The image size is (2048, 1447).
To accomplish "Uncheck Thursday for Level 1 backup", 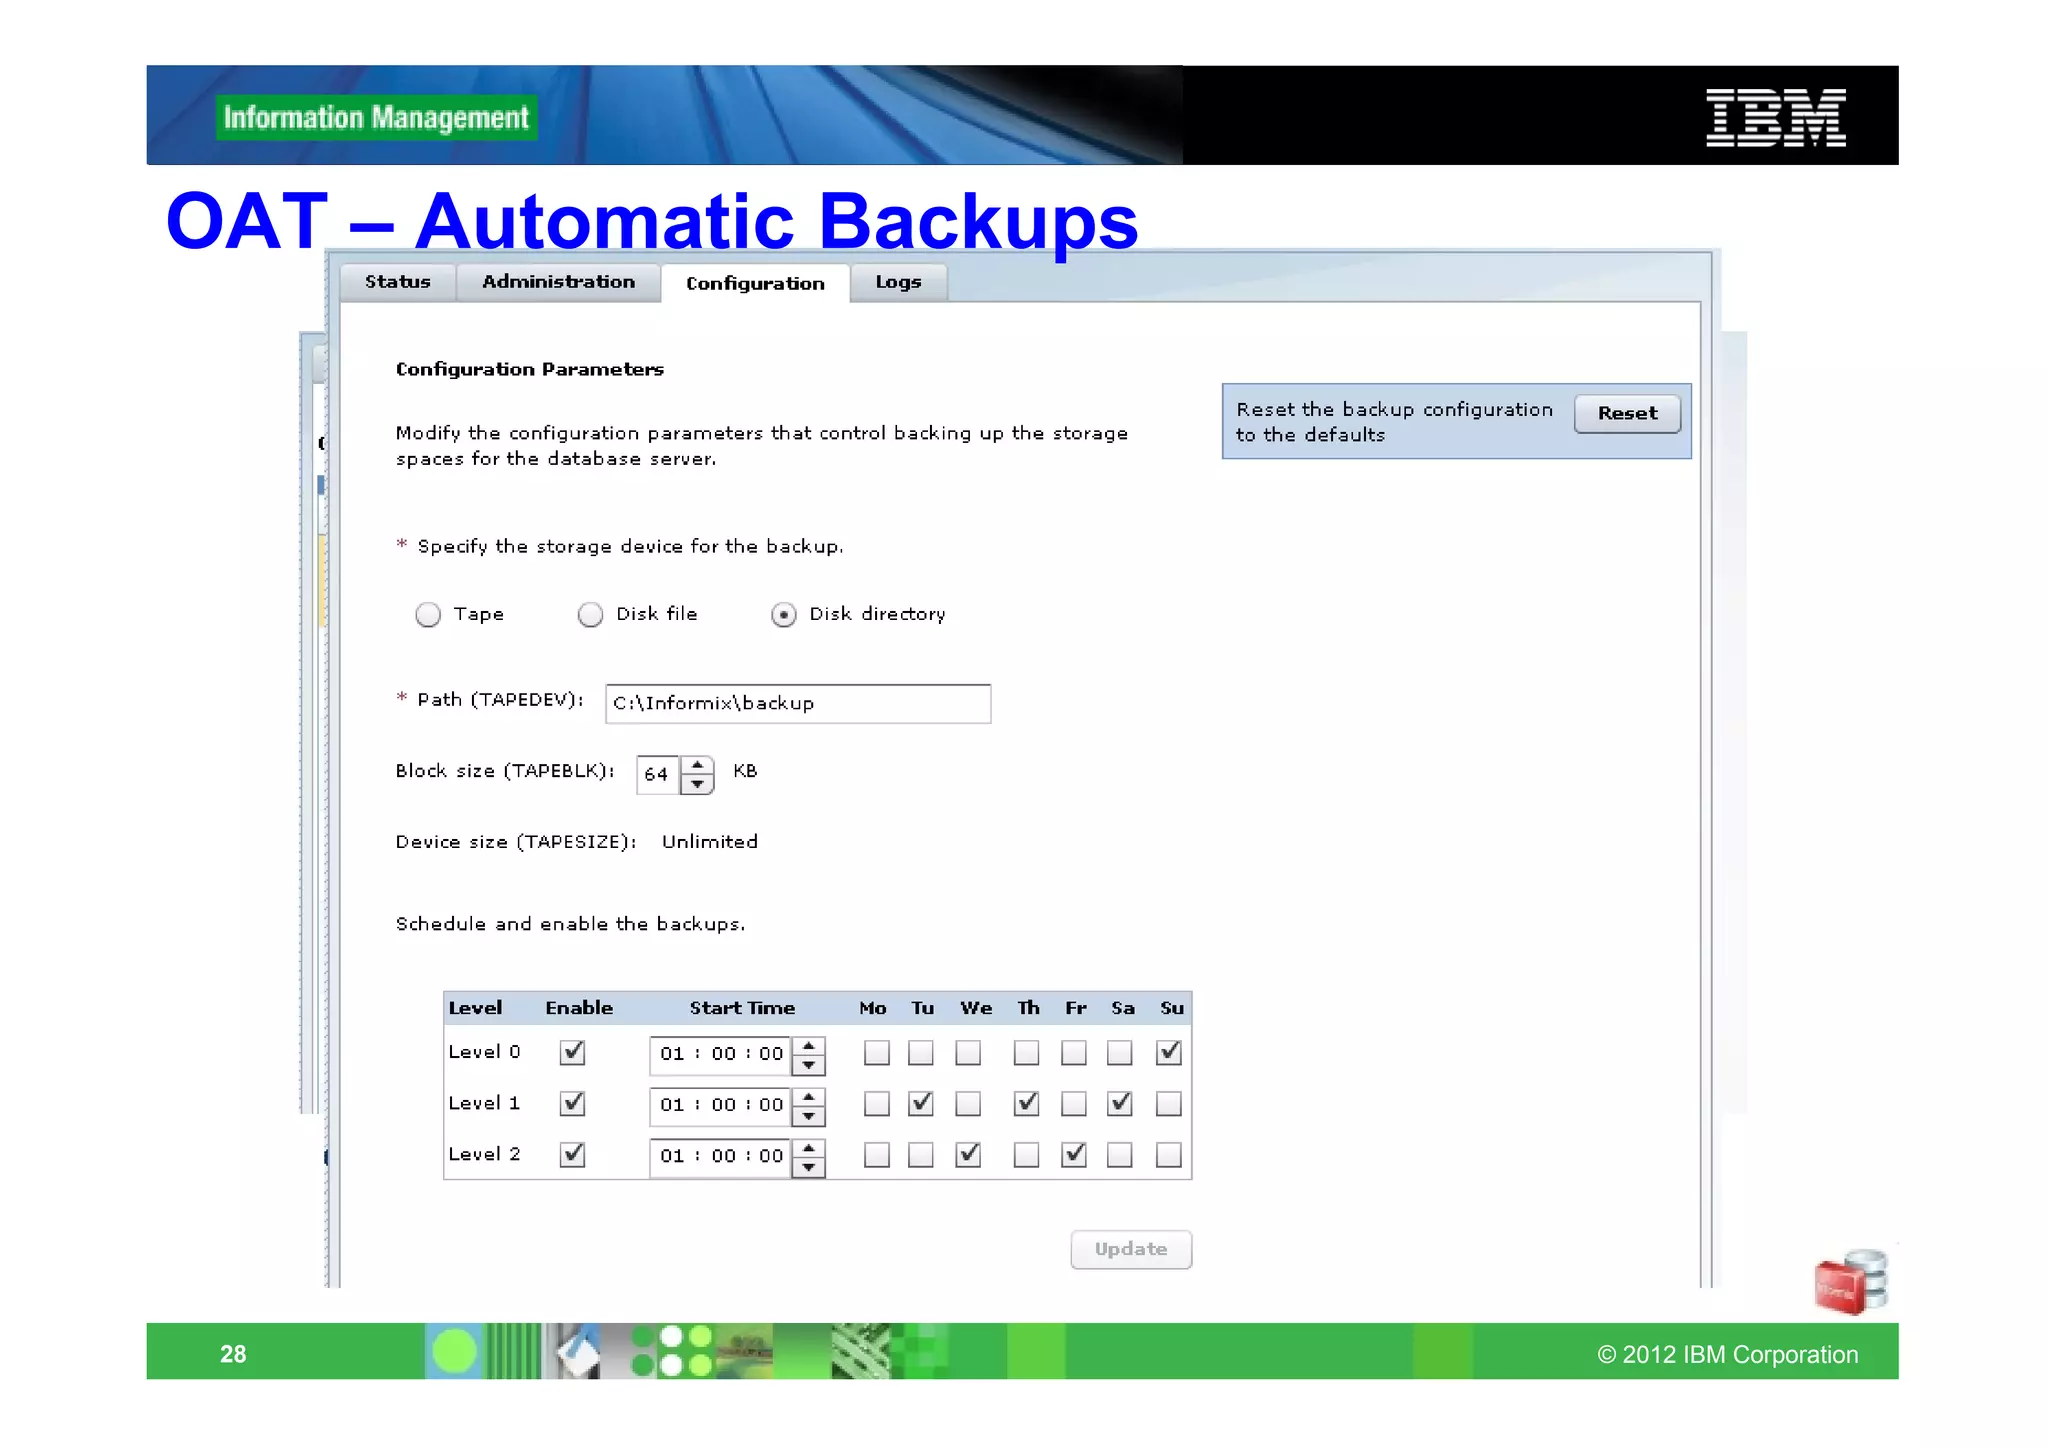I will 1026,1104.
